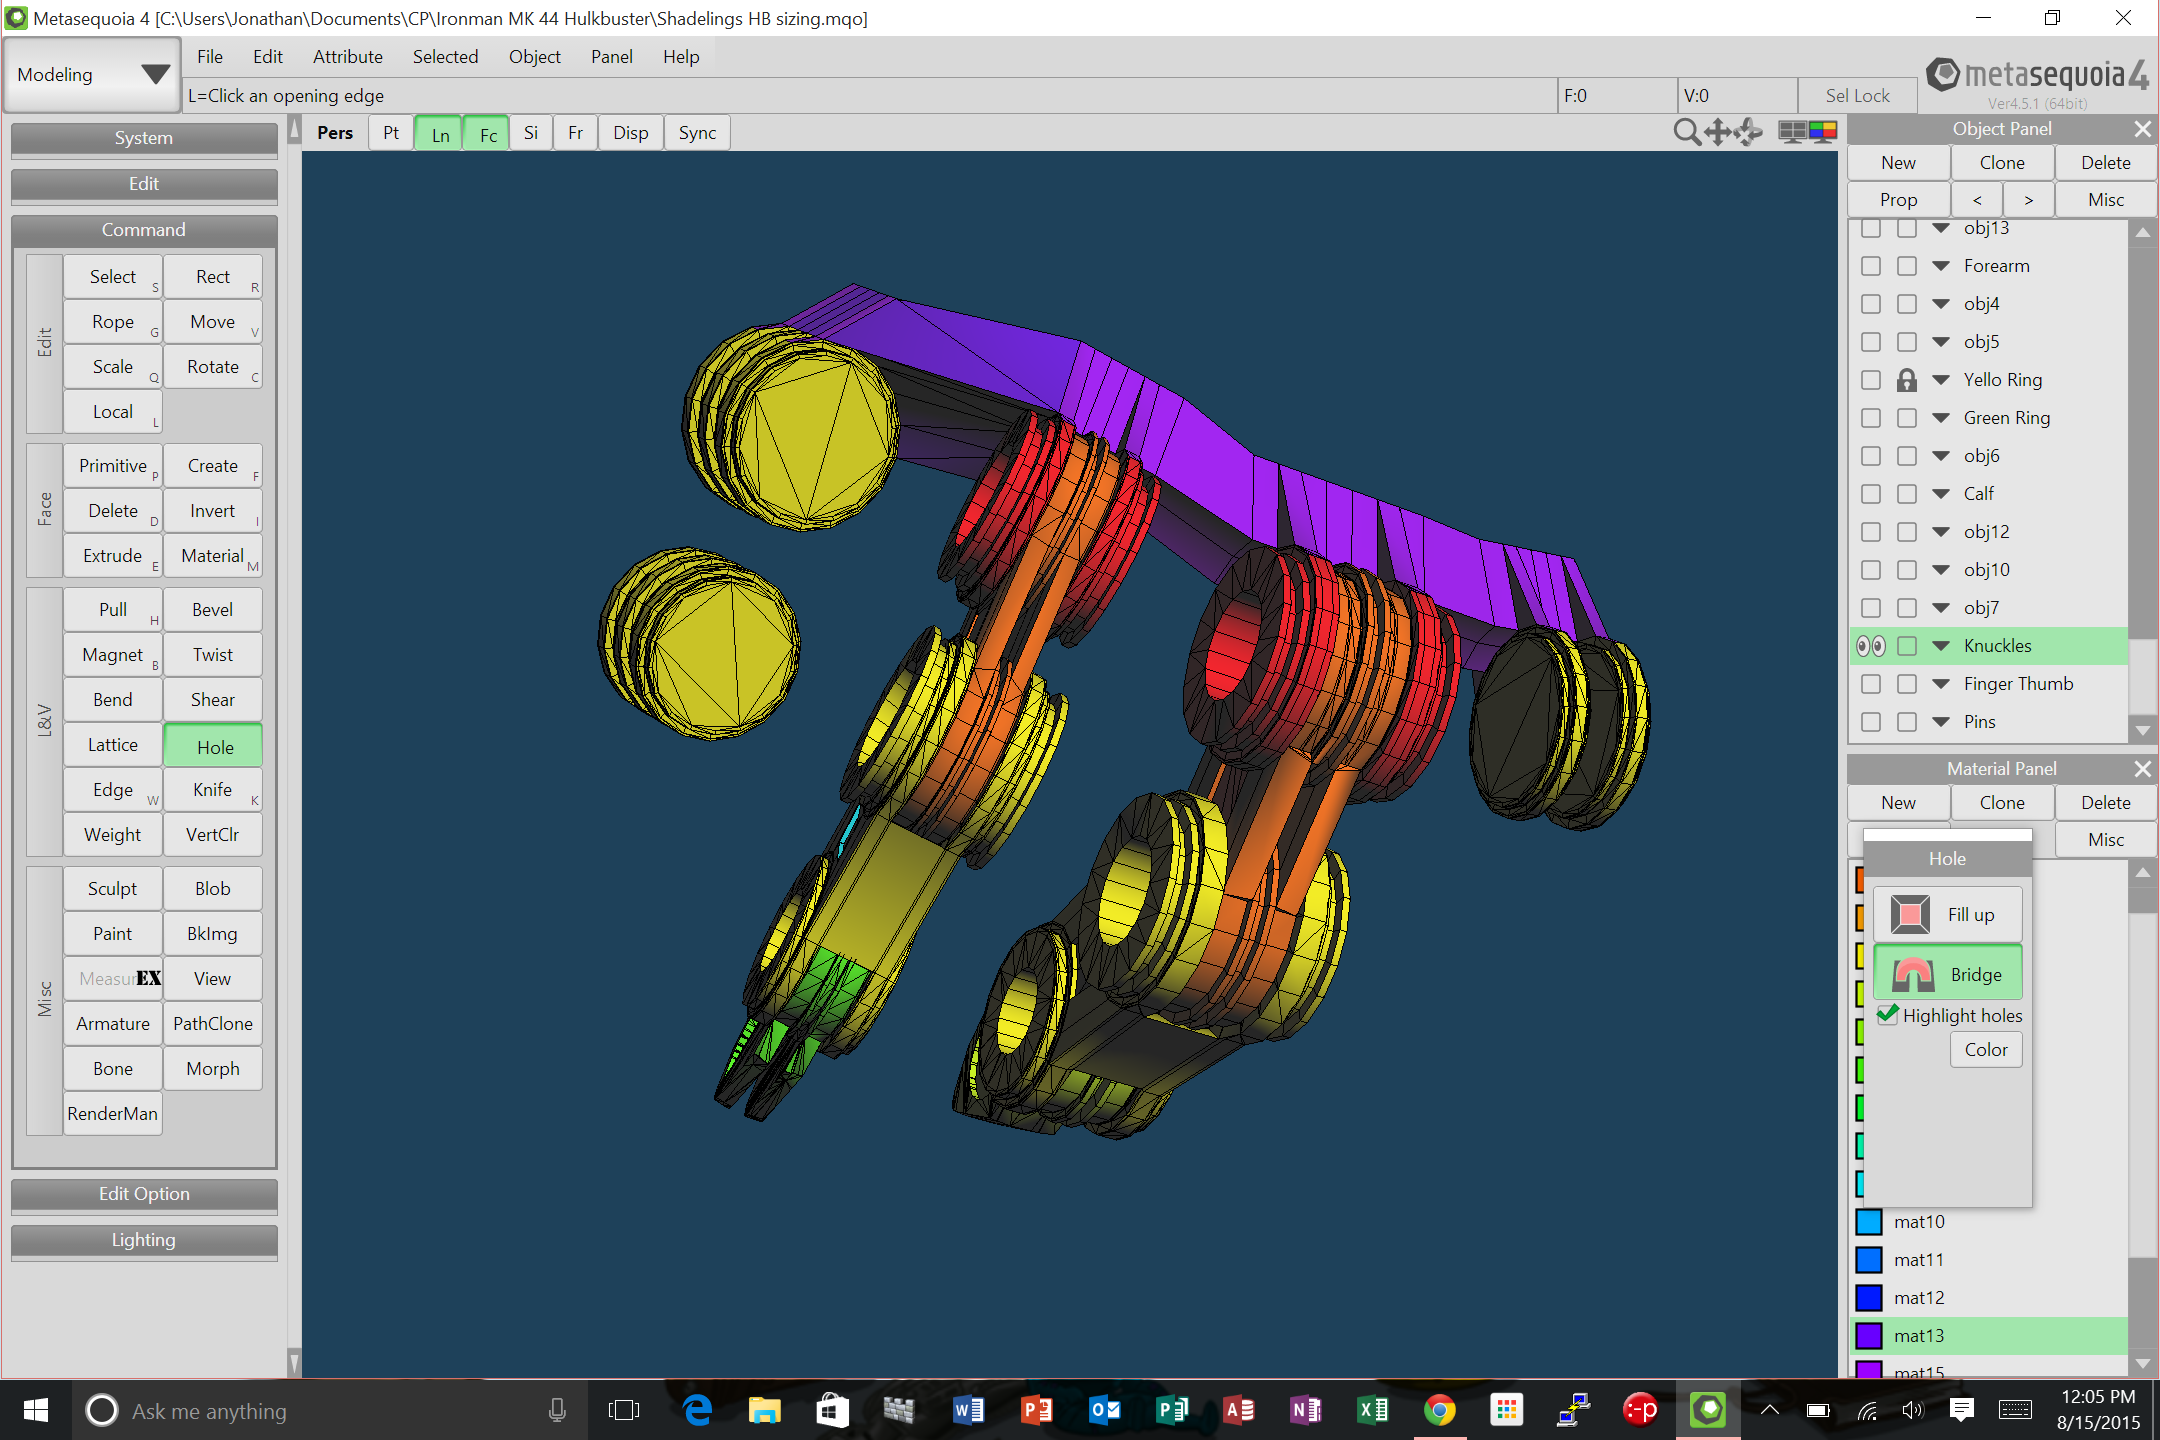The height and width of the screenshot is (1440, 2160).
Task: Click the Yello Ring lock icon
Action: pos(1907,380)
